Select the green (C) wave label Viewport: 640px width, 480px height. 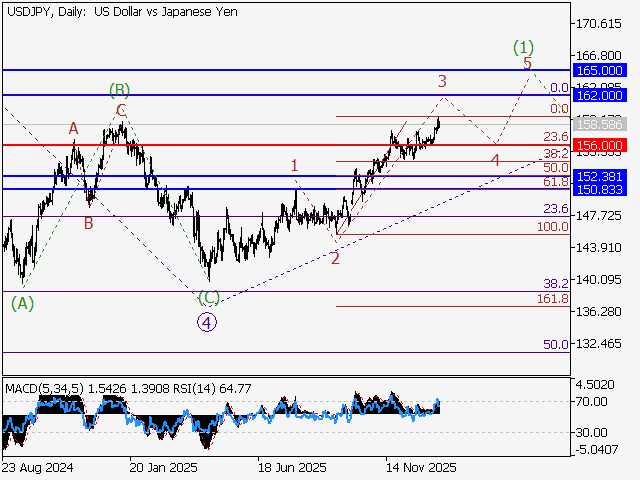point(208,297)
